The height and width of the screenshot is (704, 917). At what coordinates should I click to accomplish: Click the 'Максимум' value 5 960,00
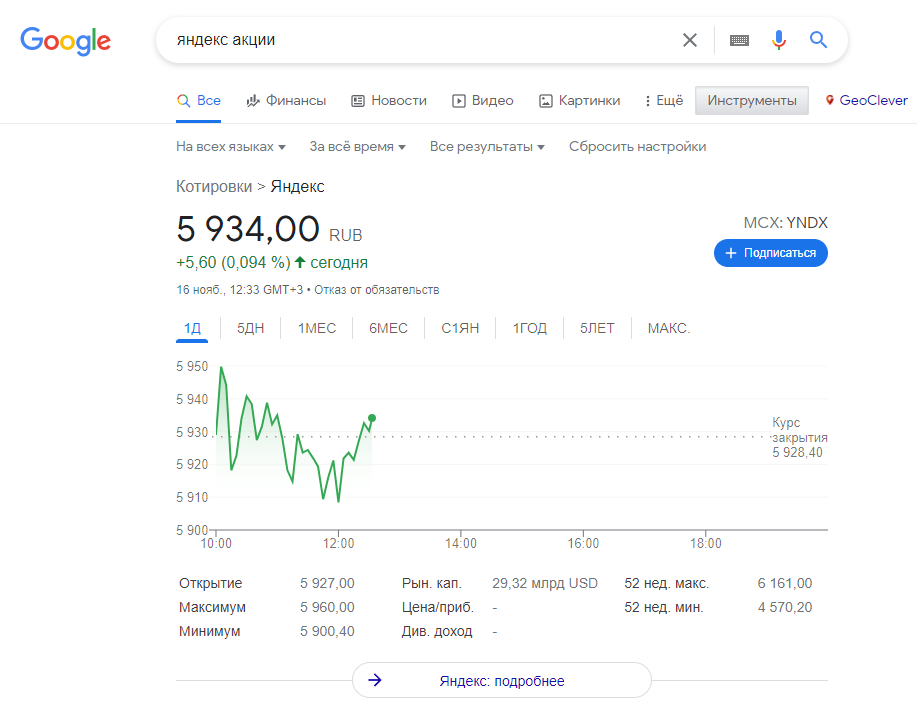328,607
